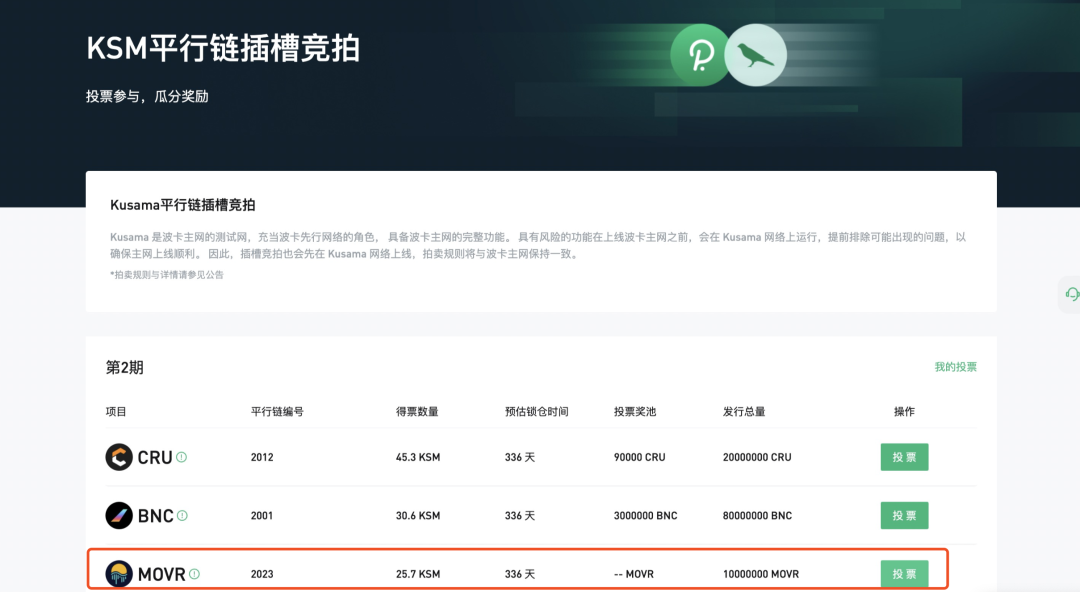
Task: Click the 第2期 round heading
Action: coord(125,367)
